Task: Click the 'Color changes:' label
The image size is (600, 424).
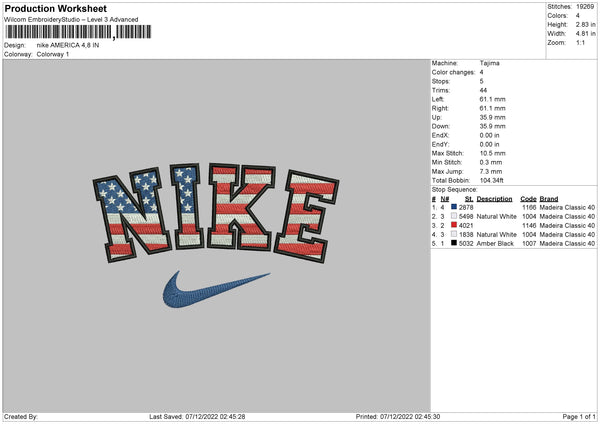Action: pyautogui.click(x=453, y=72)
